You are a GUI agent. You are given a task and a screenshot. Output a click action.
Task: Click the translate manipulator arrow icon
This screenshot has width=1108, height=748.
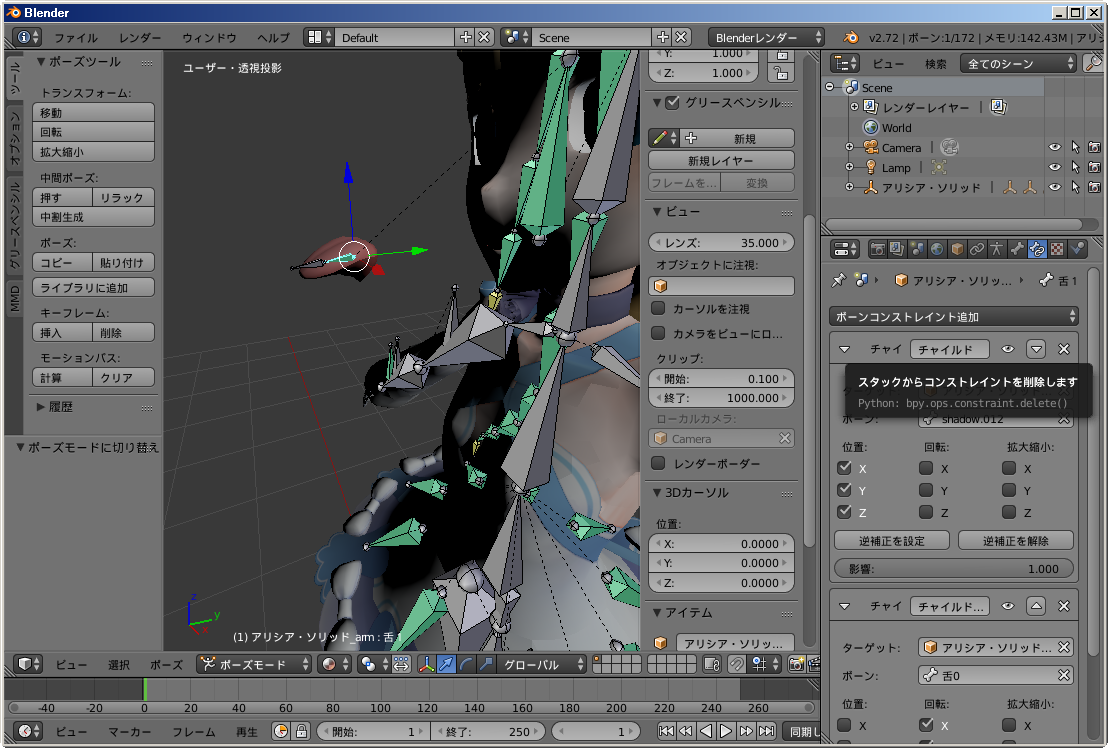pos(446,664)
